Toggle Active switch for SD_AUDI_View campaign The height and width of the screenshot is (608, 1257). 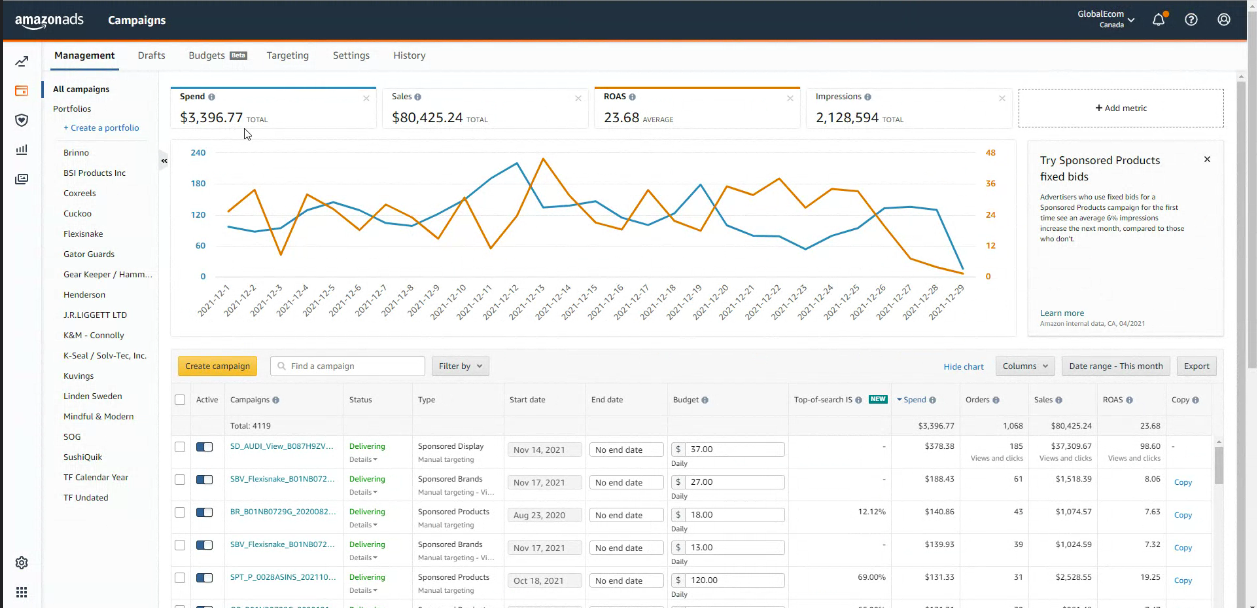[x=205, y=447]
